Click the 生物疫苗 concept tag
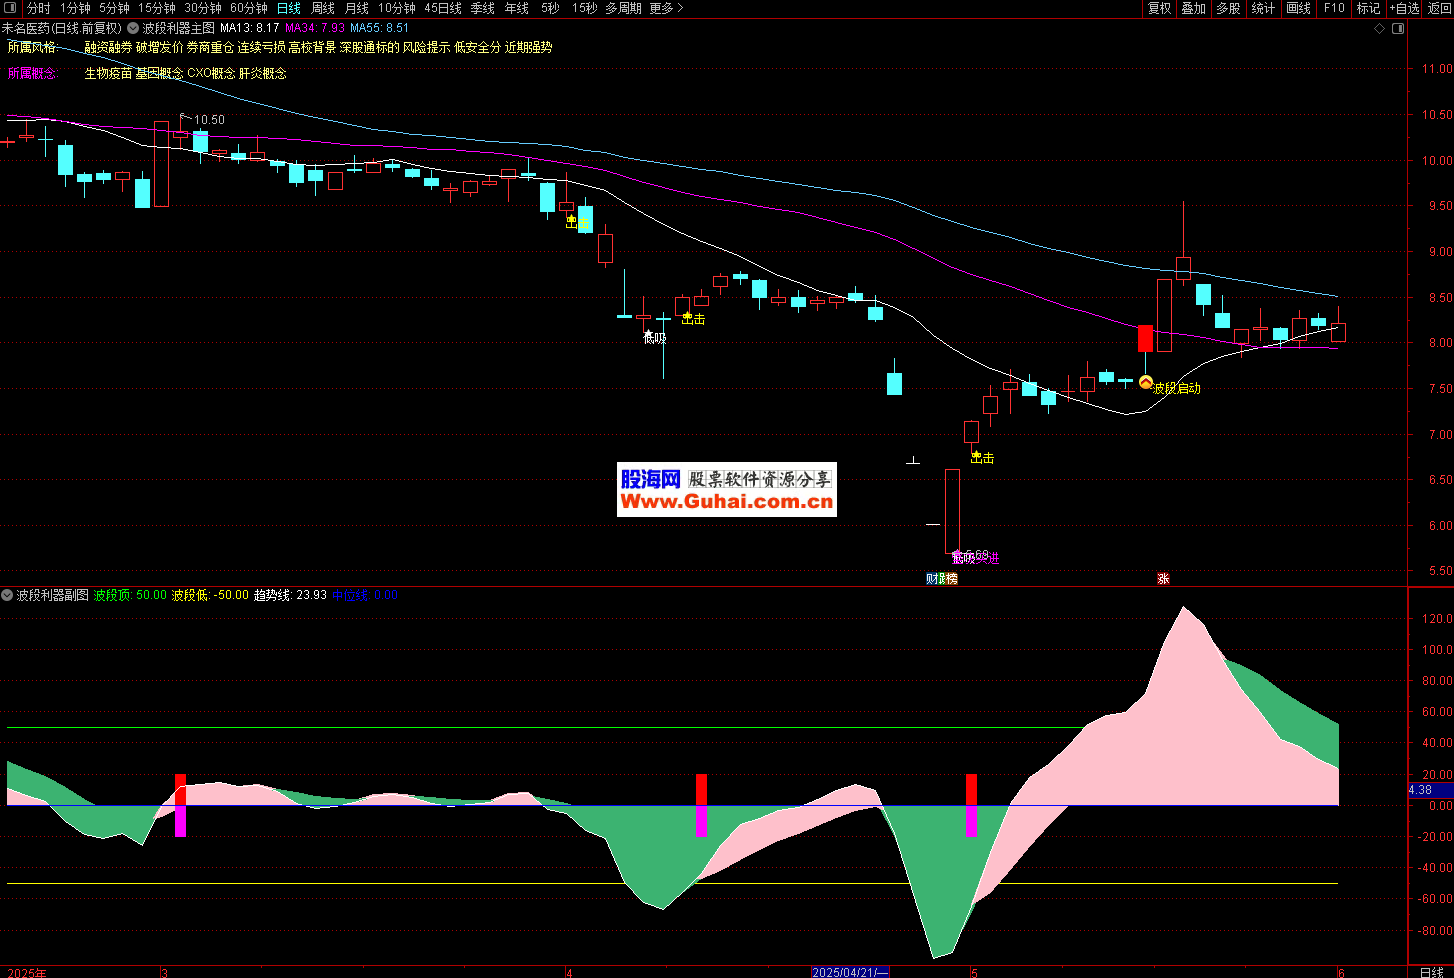Viewport: 1454px width, 978px height. coord(108,73)
